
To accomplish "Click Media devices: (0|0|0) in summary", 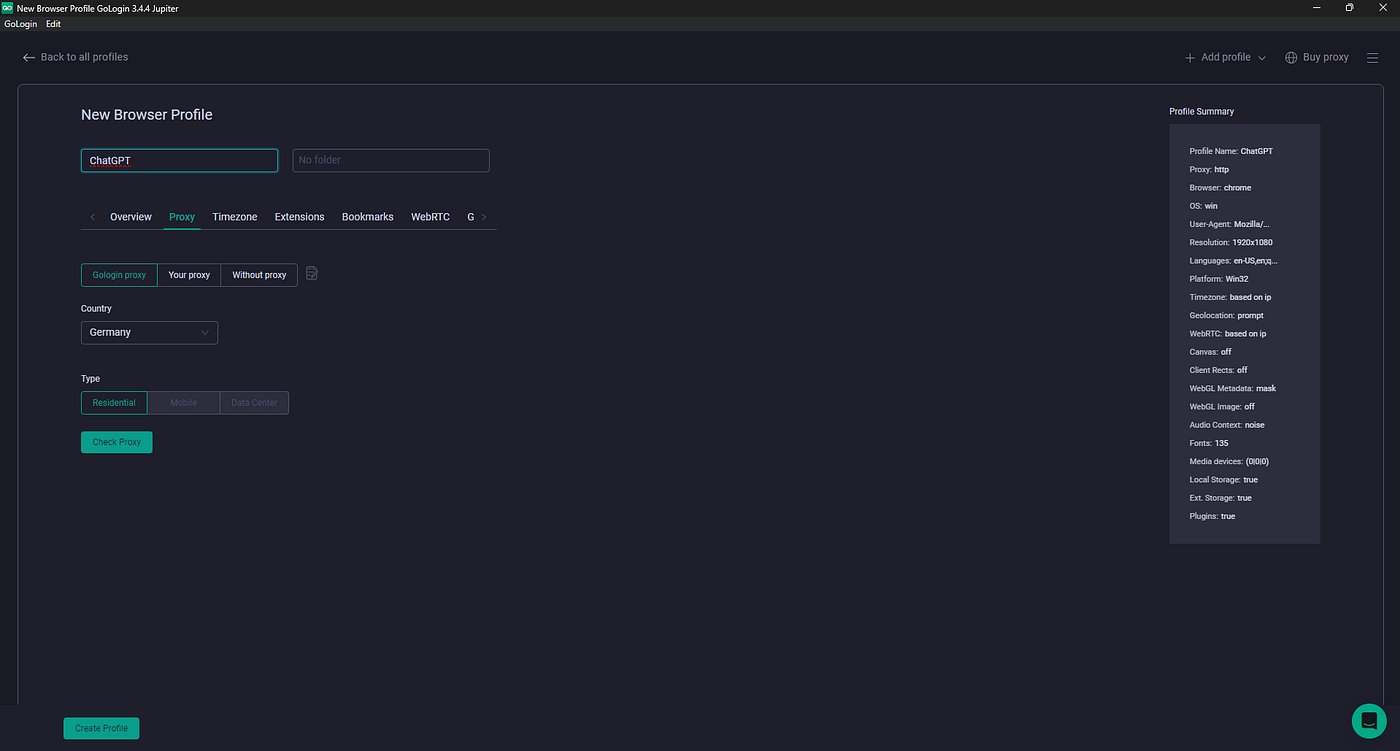I will tap(1229, 462).
